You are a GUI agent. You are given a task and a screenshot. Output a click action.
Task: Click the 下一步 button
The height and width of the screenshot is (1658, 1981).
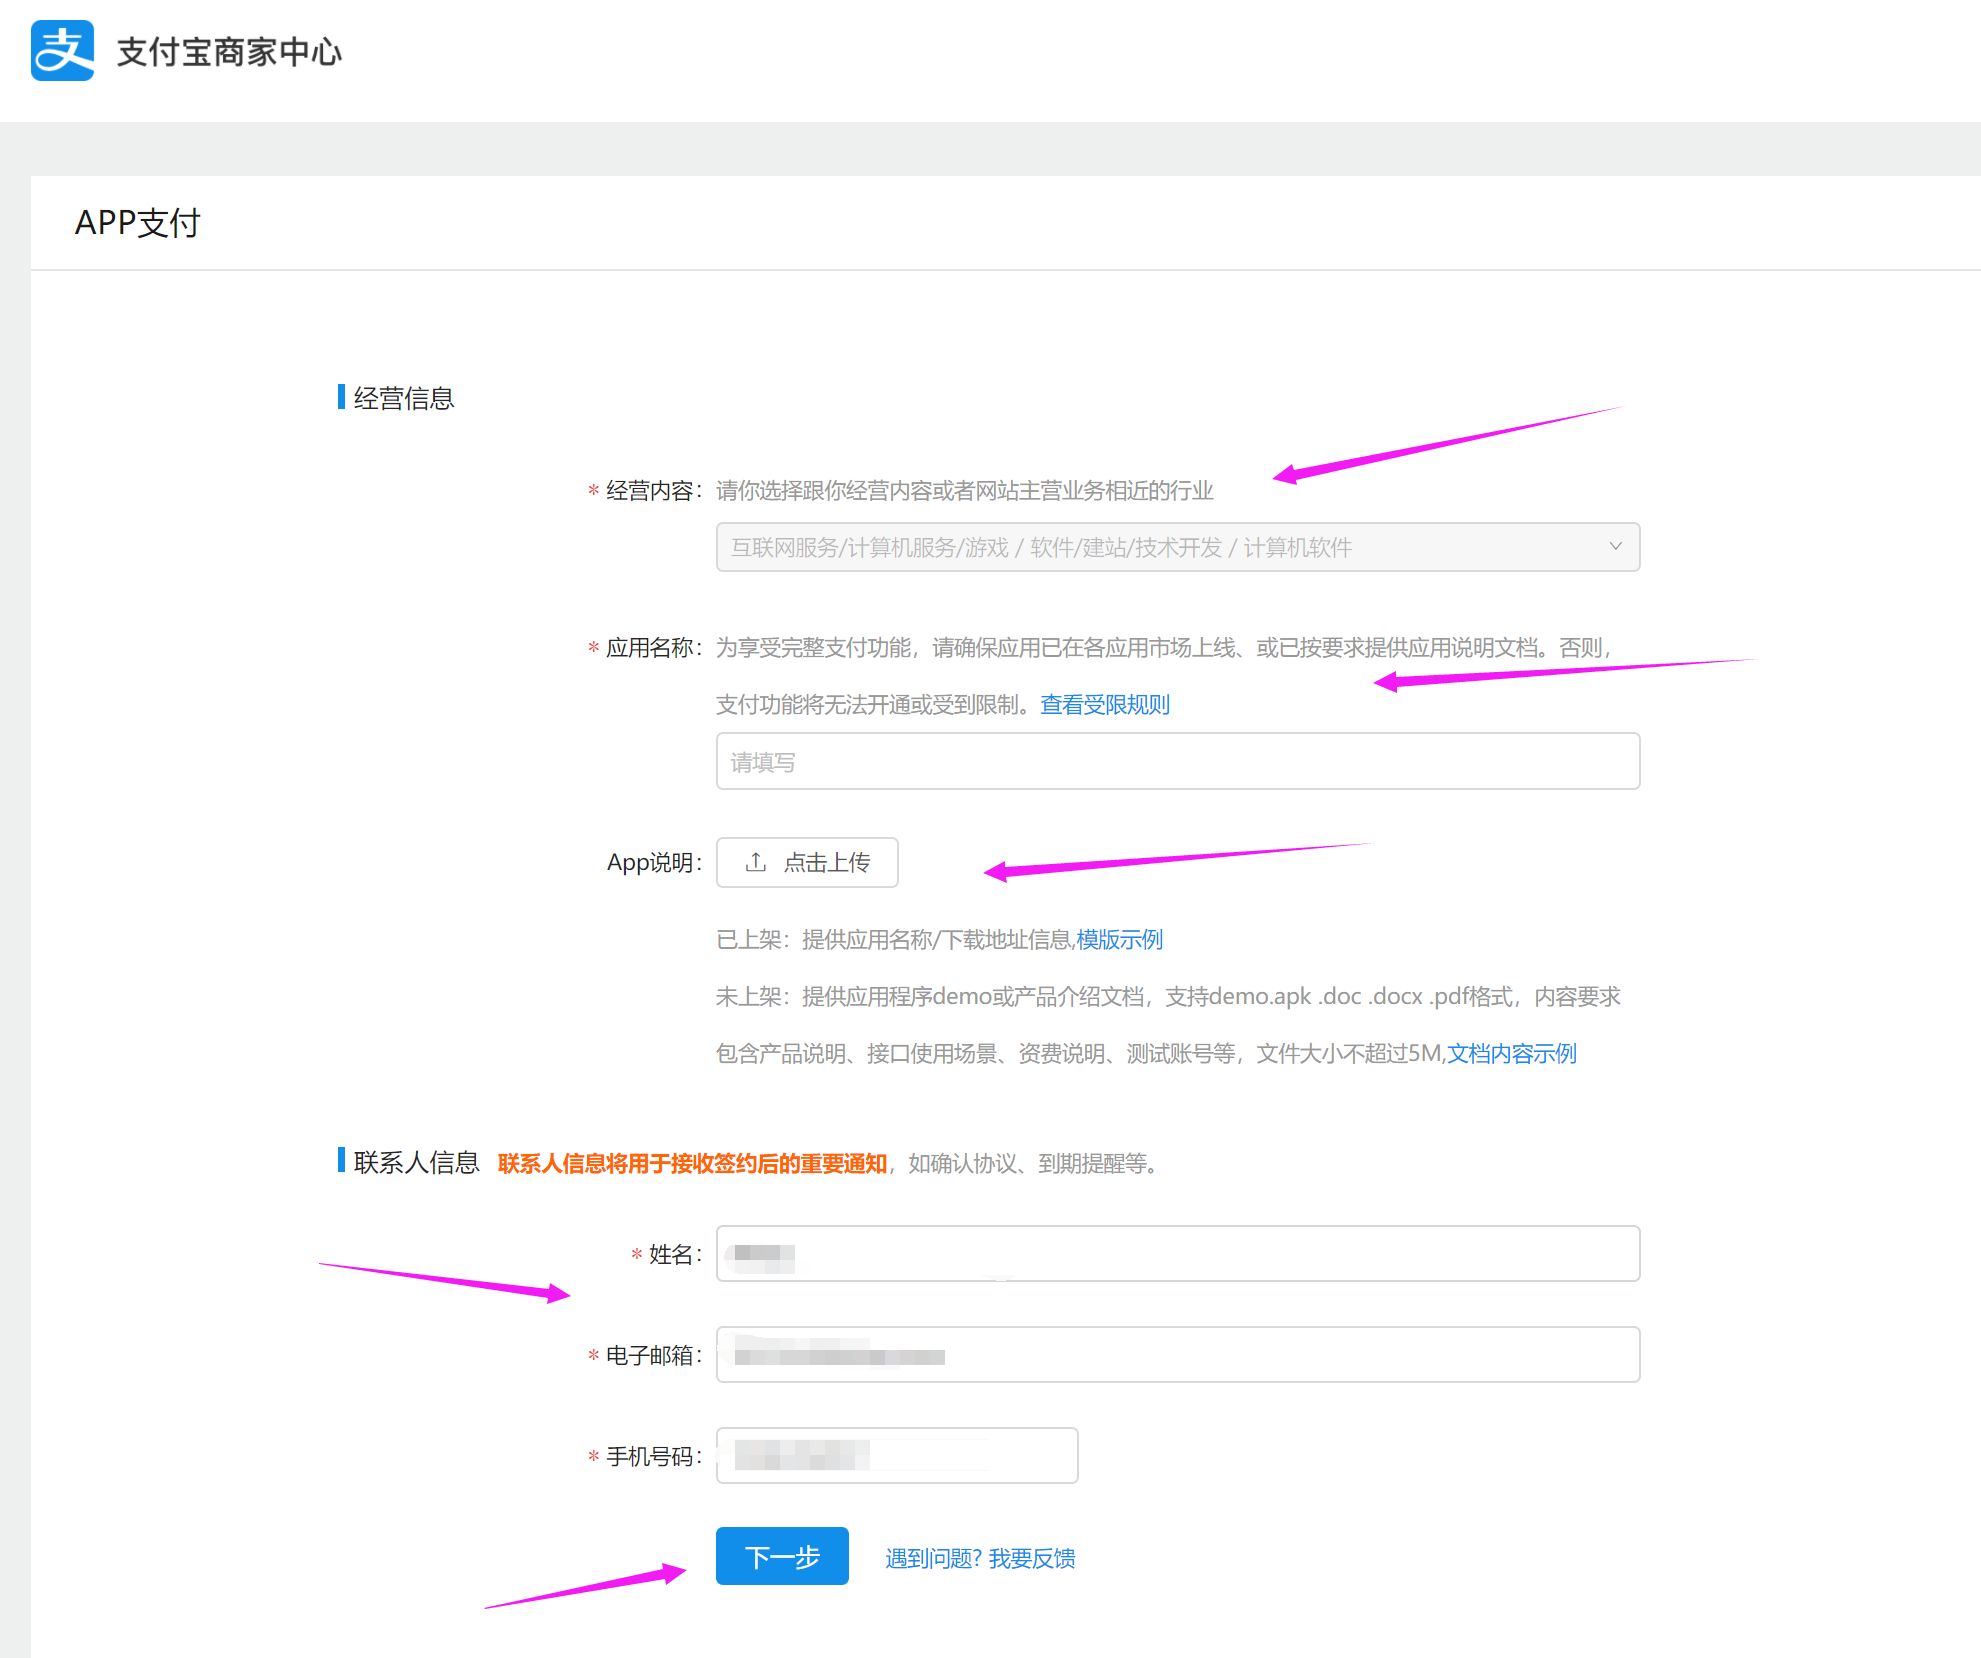tap(782, 1556)
